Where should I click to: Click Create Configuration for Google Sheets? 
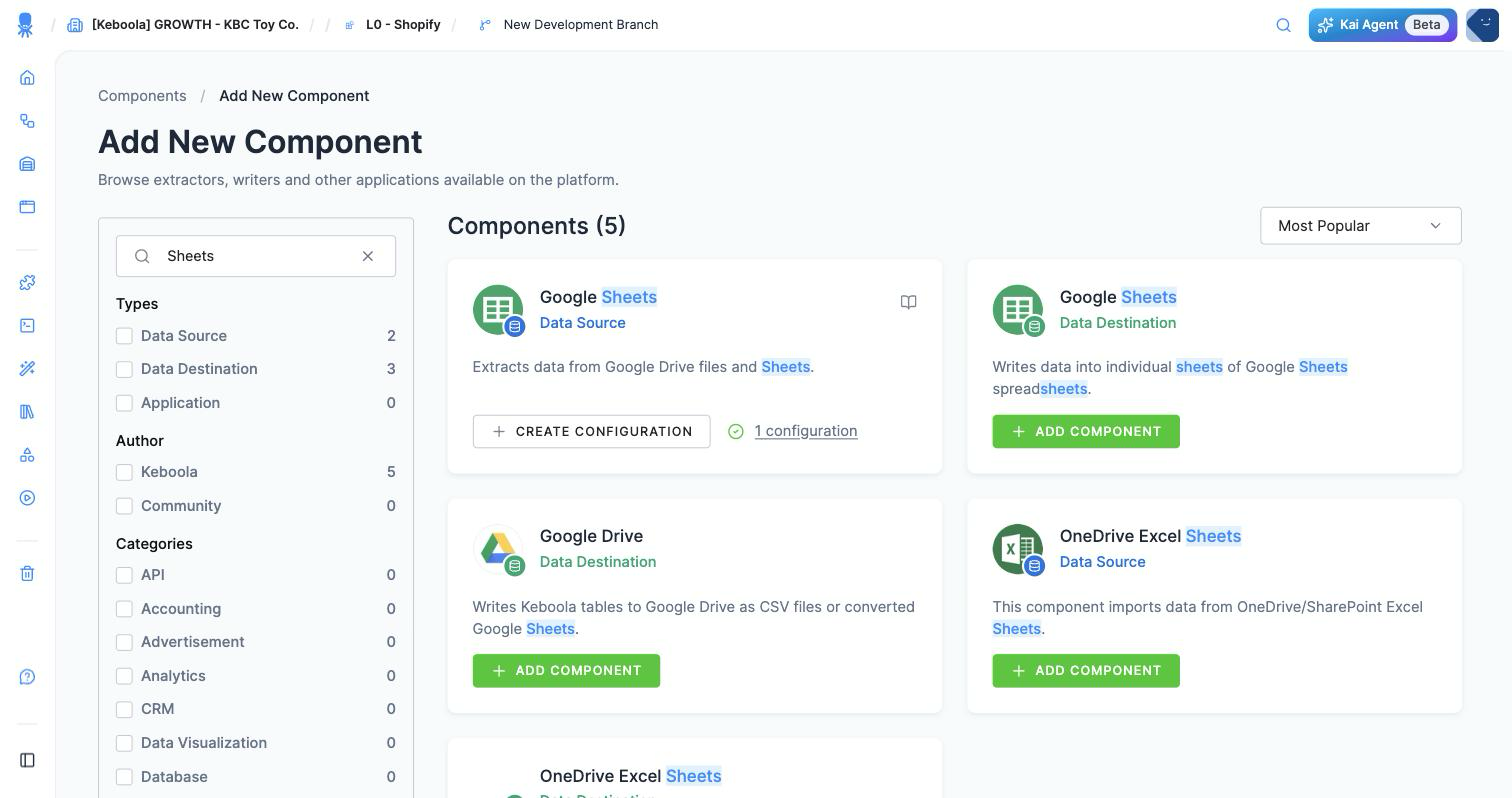pyautogui.click(x=591, y=431)
